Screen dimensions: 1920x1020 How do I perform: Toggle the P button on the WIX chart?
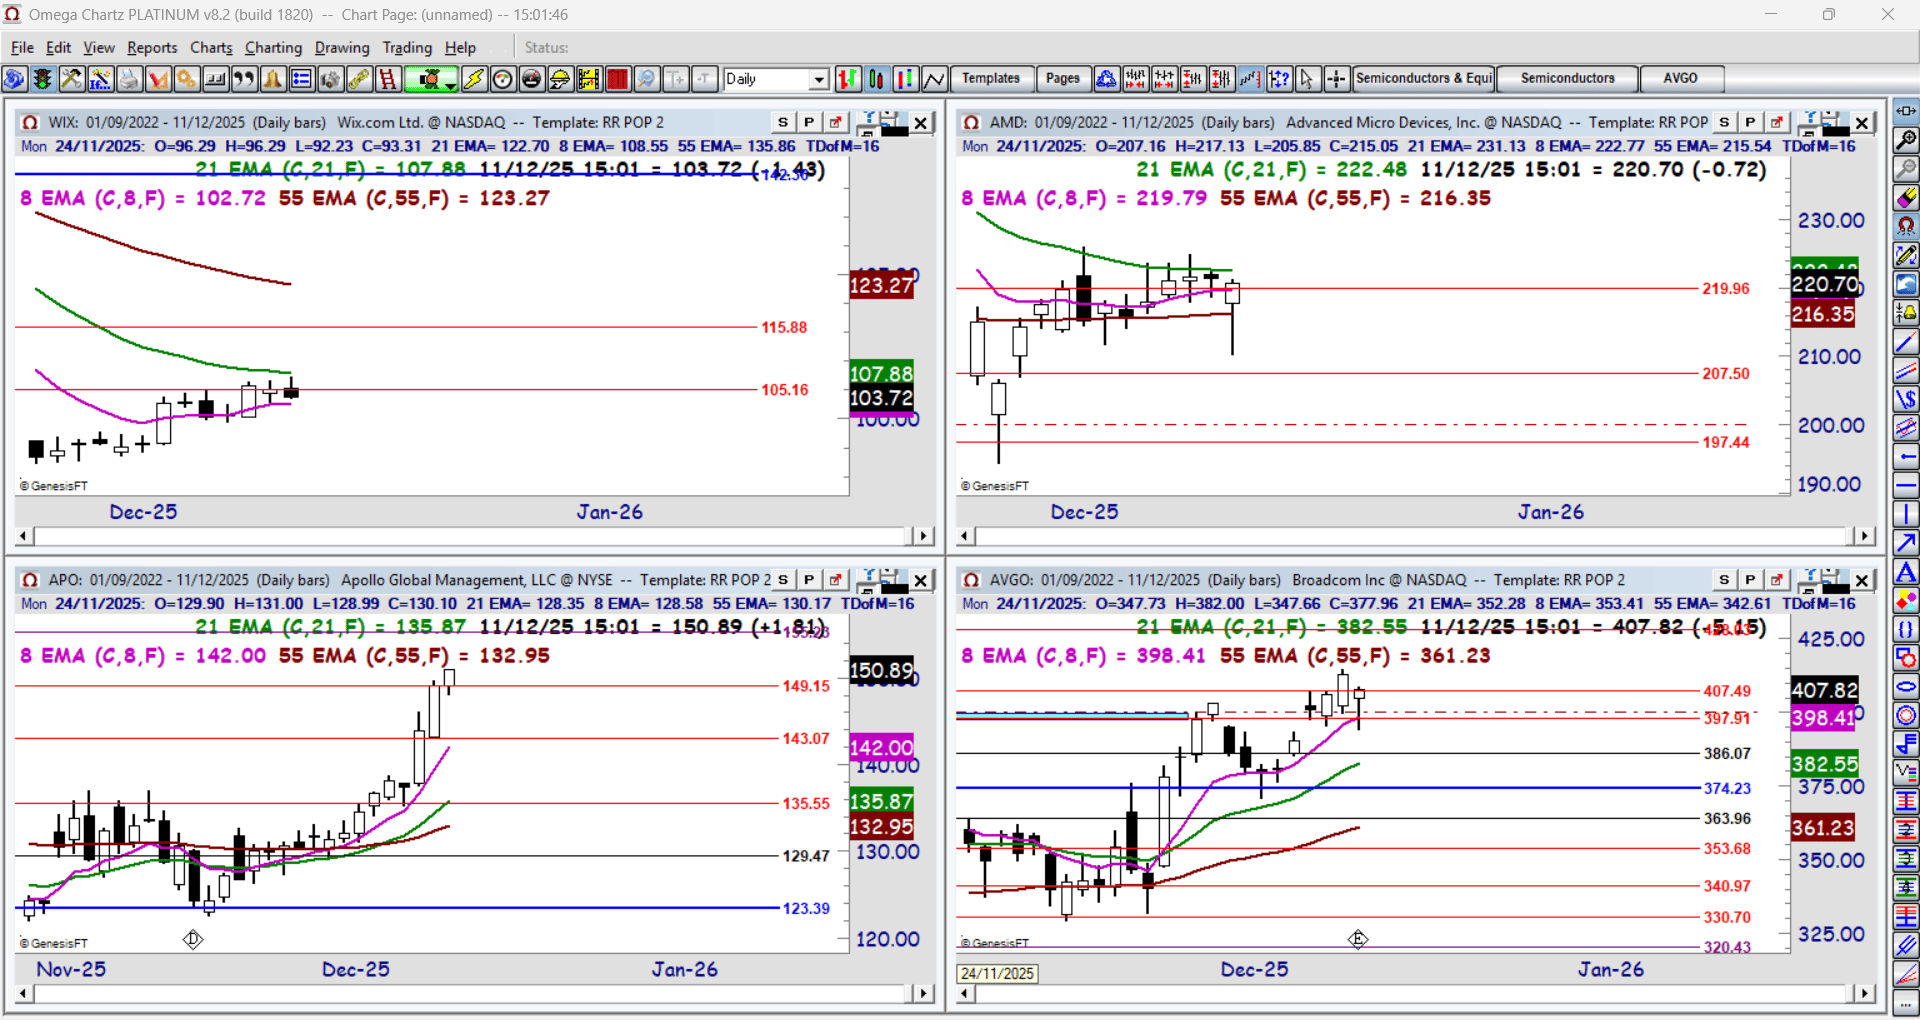[809, 122]
